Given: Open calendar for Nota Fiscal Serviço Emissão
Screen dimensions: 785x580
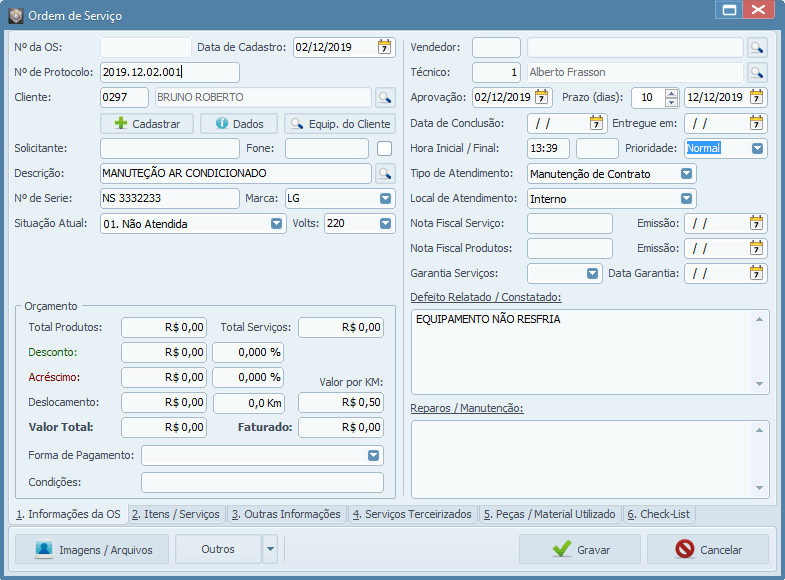Looking at the screenshot, I should (756, 223).
